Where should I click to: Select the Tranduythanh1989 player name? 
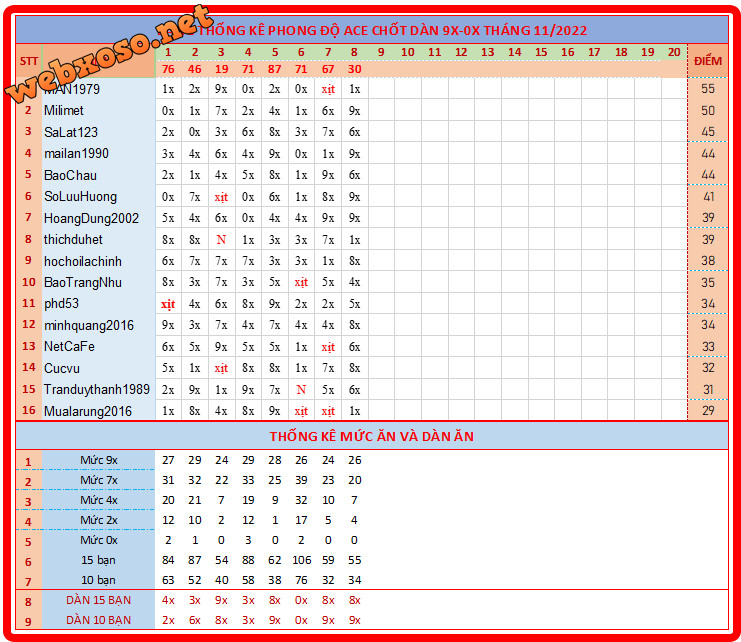tap(96, 390)
